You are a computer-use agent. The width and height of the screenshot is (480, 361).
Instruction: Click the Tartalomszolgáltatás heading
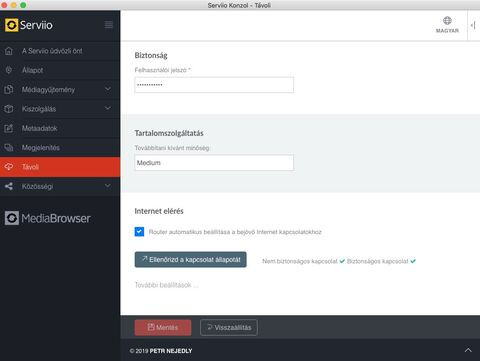click(x=169, y=133)
